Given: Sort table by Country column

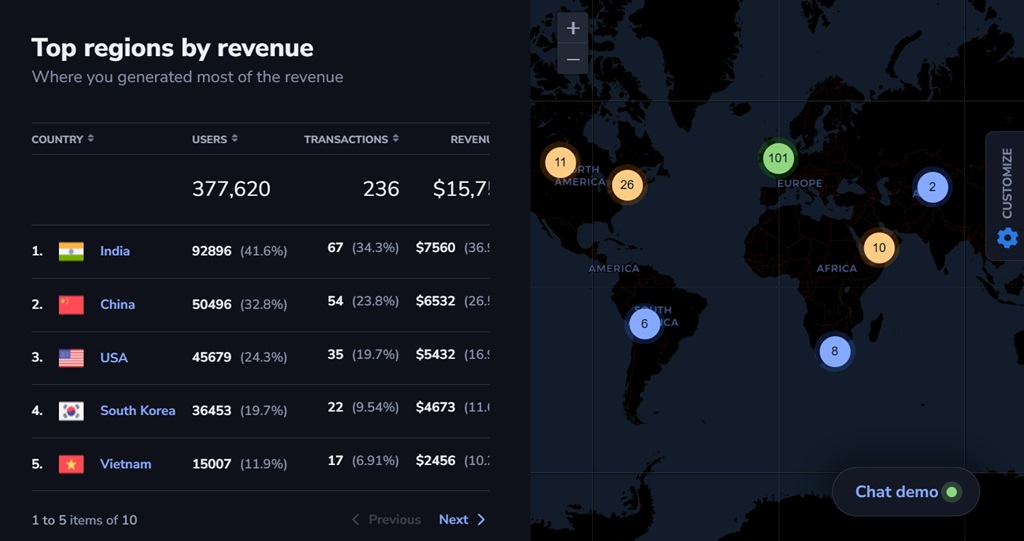Looking at the screenshot, I should pos(62,139).
